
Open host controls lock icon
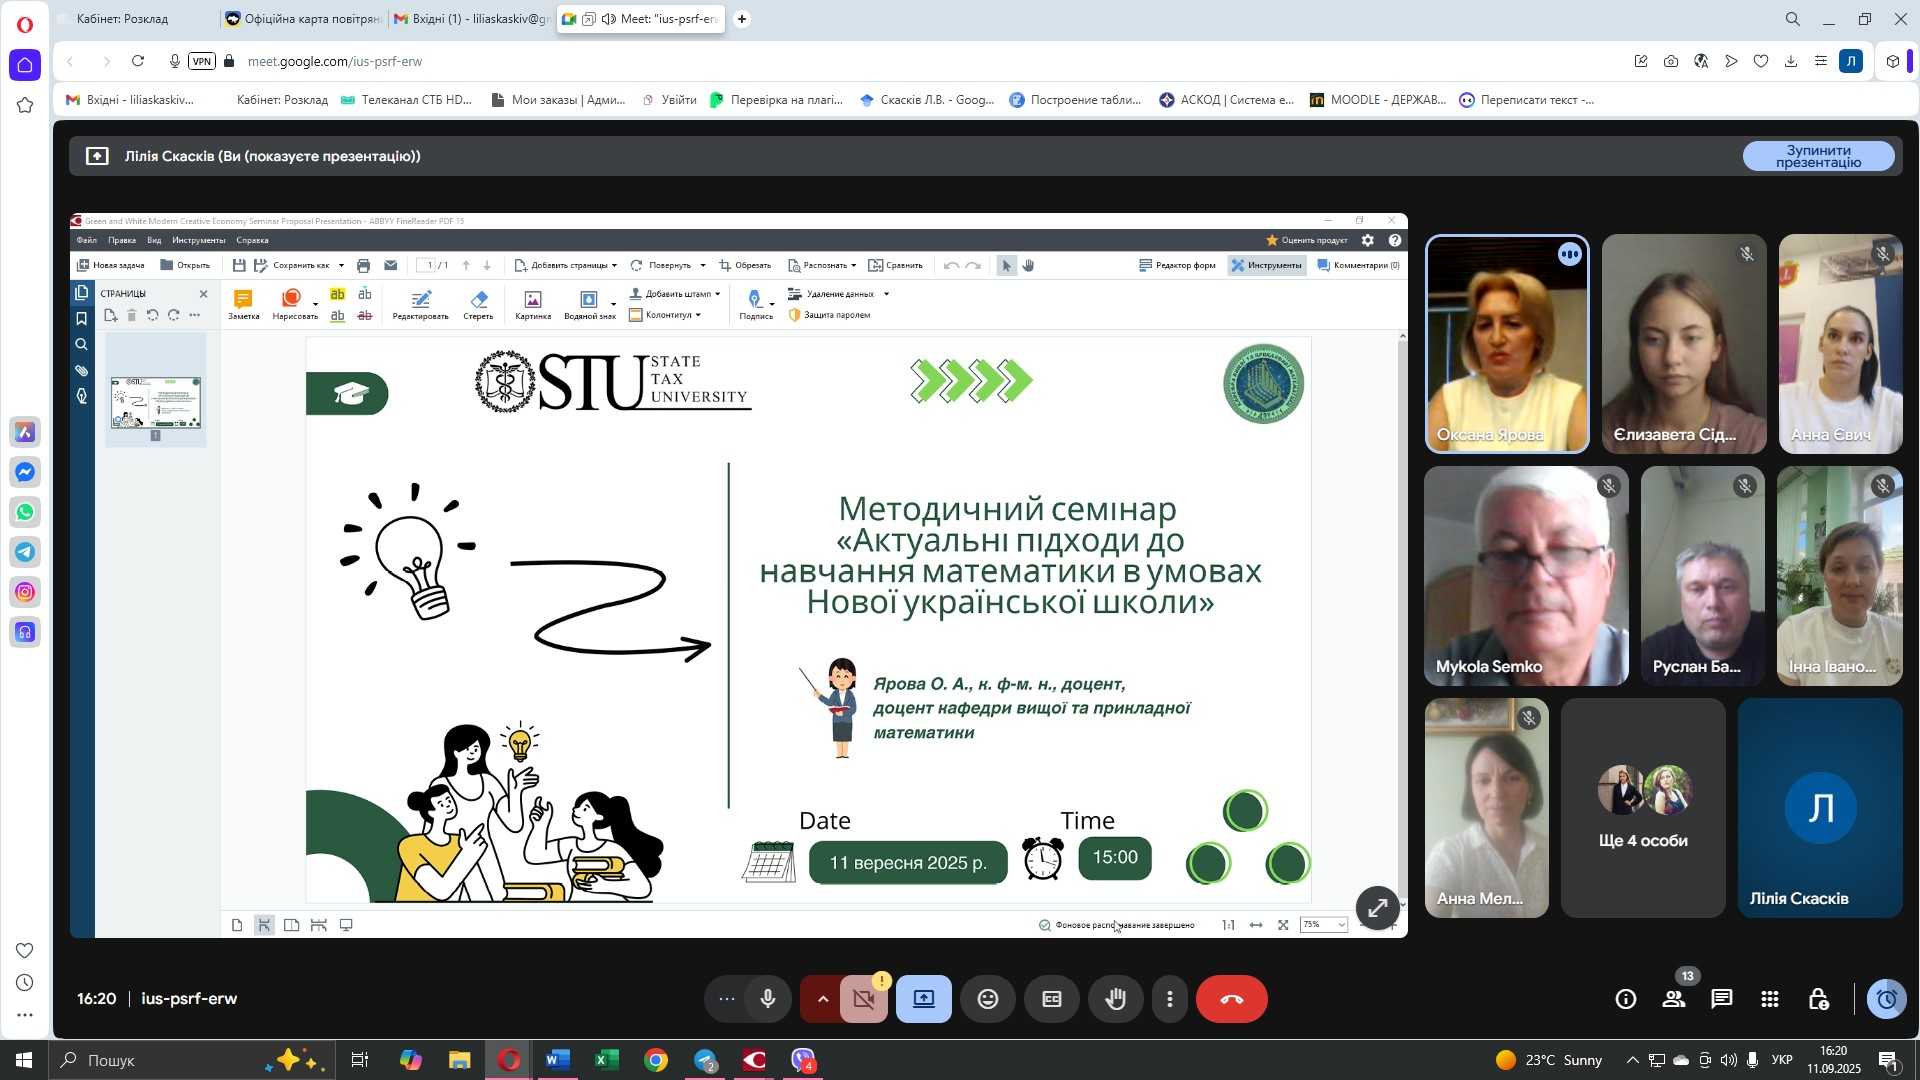click(x=1818, y=999)
